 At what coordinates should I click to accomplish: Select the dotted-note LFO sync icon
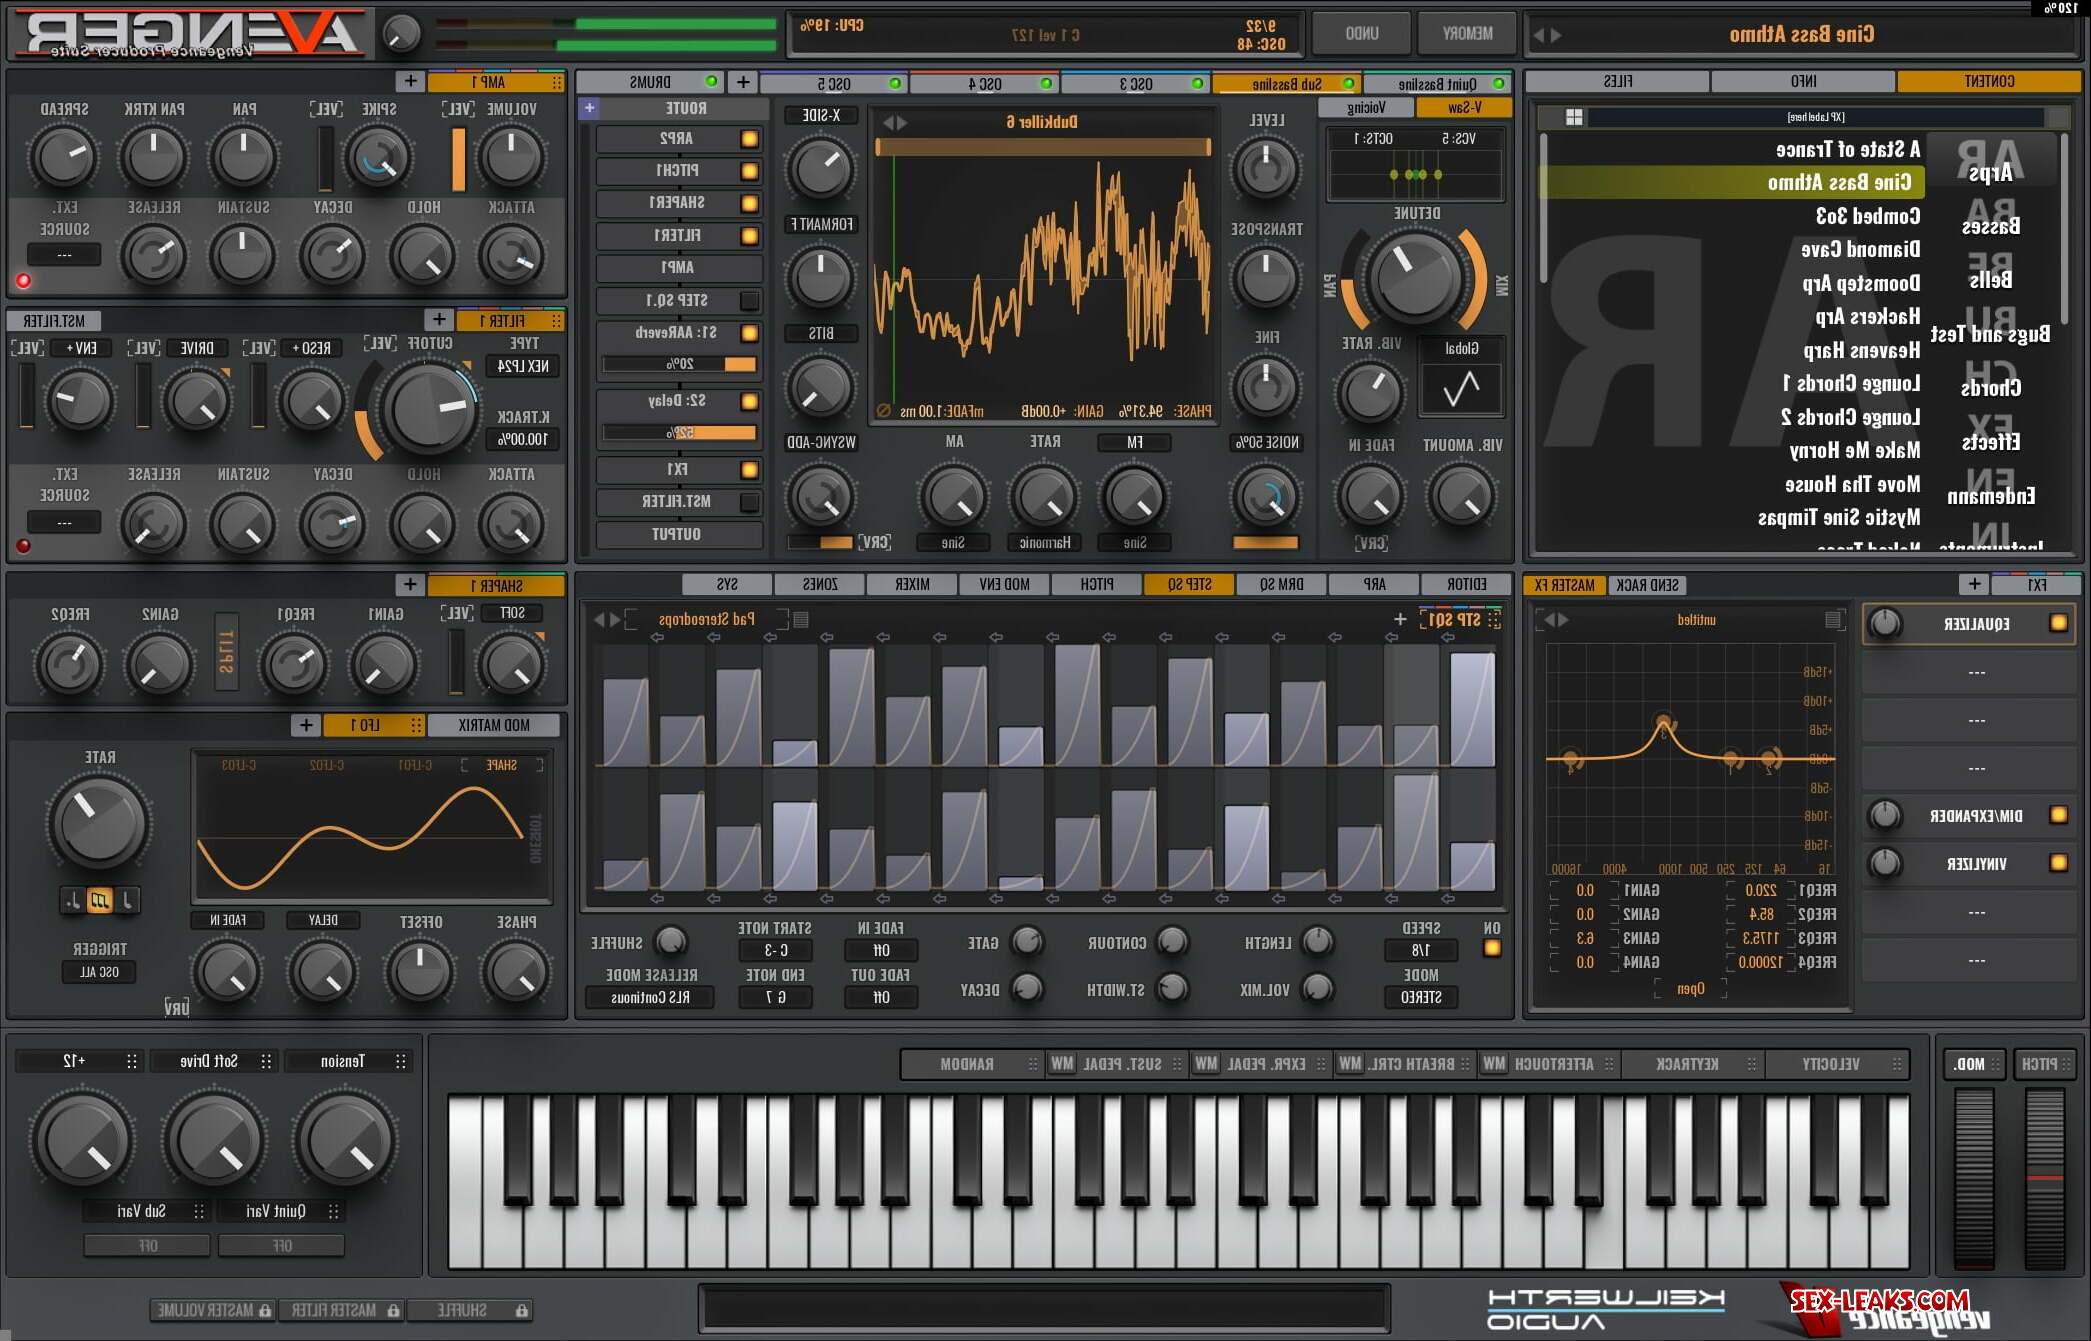(x=72, y=900)
